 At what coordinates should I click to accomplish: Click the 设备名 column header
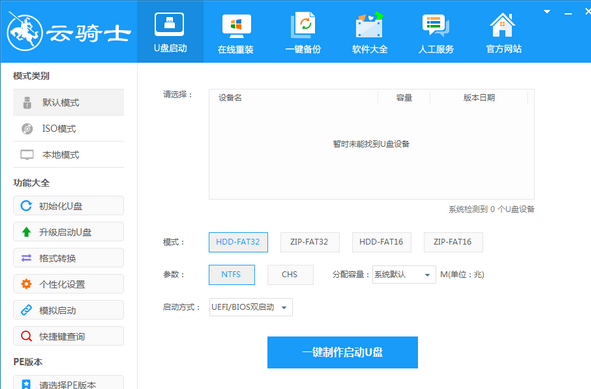pyautogui.click(x=230, y=98)
